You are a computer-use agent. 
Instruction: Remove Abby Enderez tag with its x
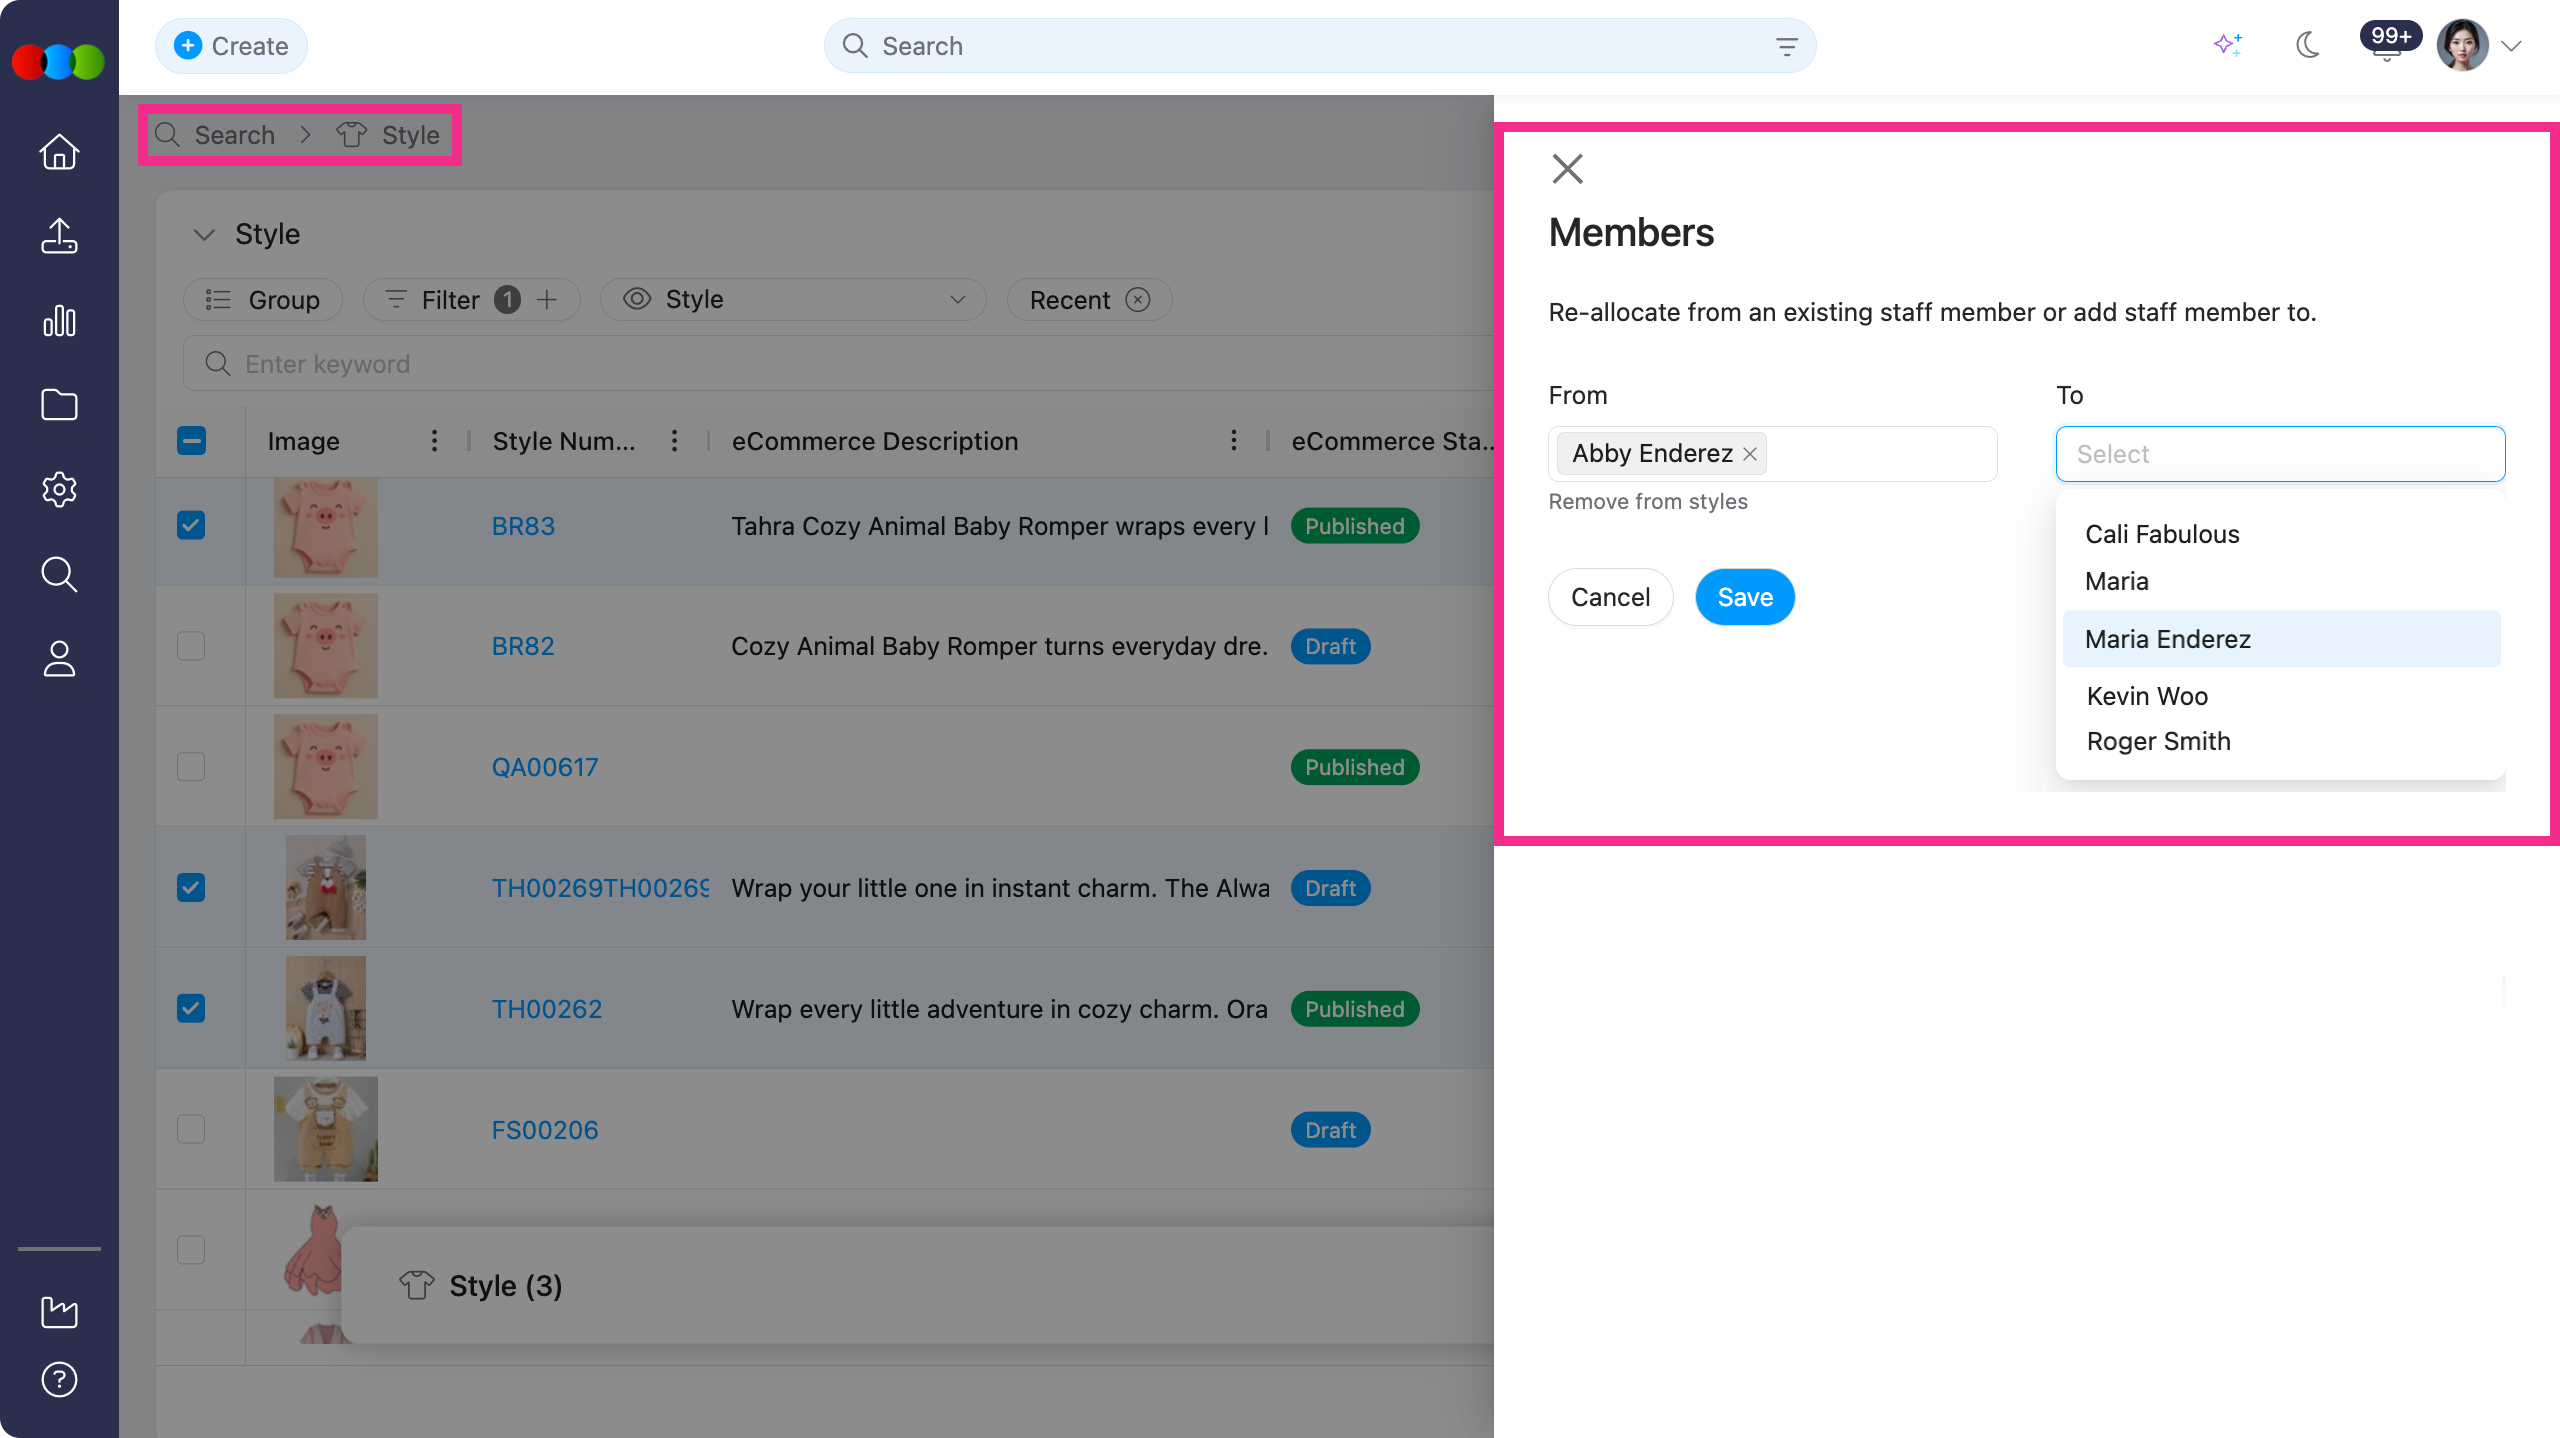pyautogui.click(x=1750, y=454)
